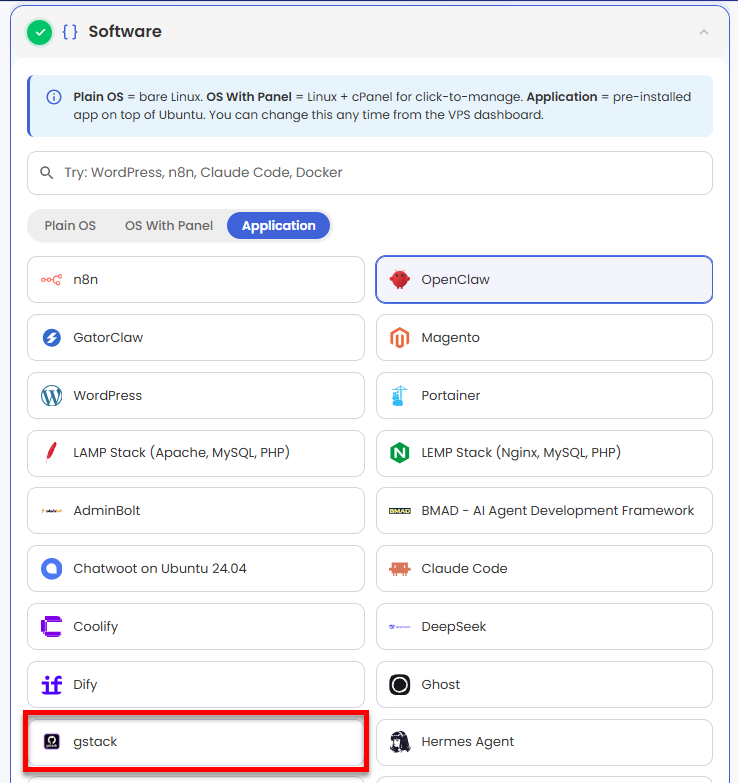Click the Portainer crane icon
Screen dimensions: 738x783
(x=399, y=395)
